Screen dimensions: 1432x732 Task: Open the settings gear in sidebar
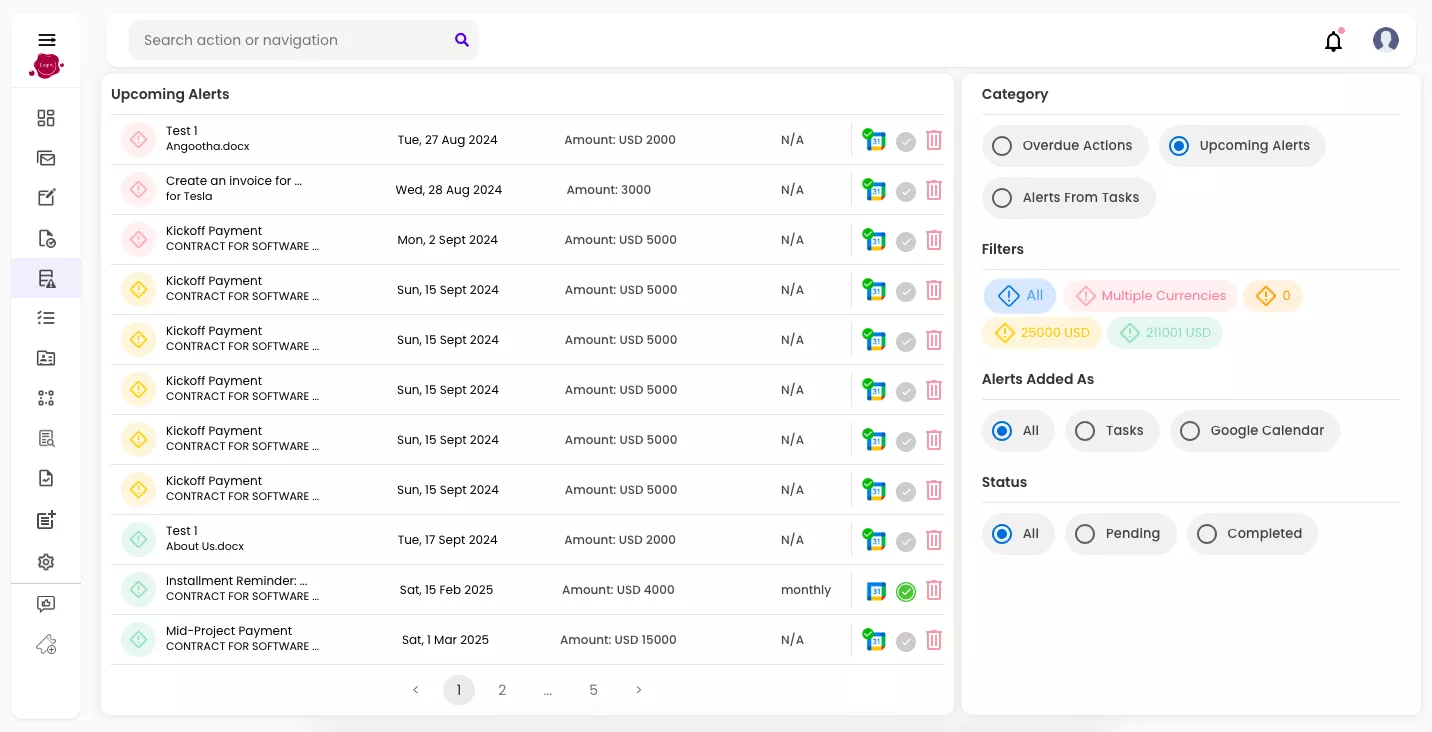(46, 562)
